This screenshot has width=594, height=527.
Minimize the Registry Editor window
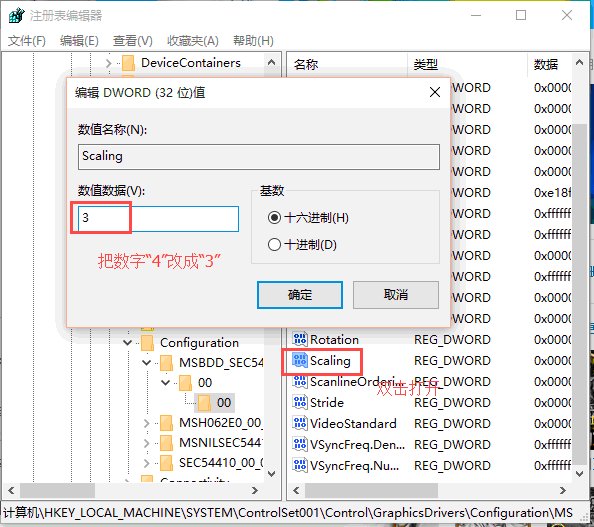pyautogui.click(x=476, y=15)
